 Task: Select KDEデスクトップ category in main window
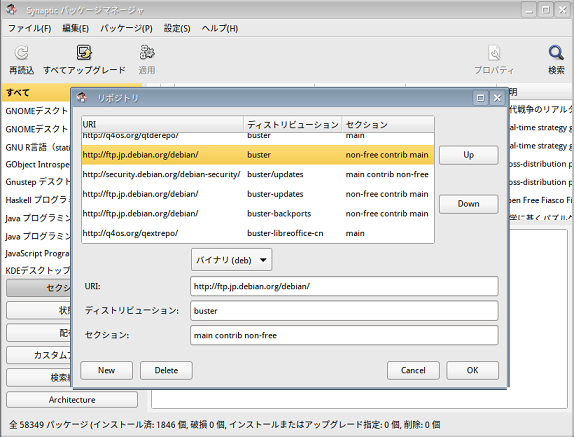36,270
